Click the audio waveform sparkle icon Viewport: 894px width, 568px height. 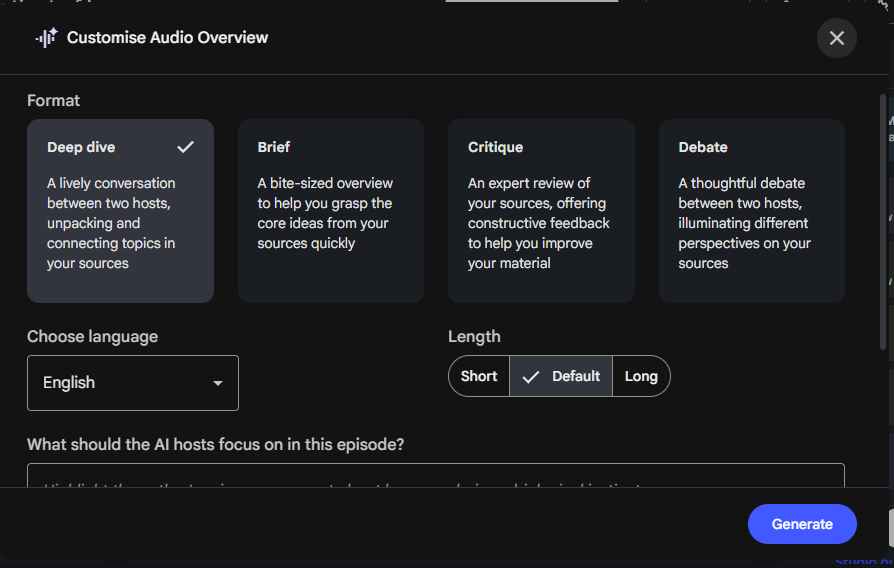[x=47, y=38]
